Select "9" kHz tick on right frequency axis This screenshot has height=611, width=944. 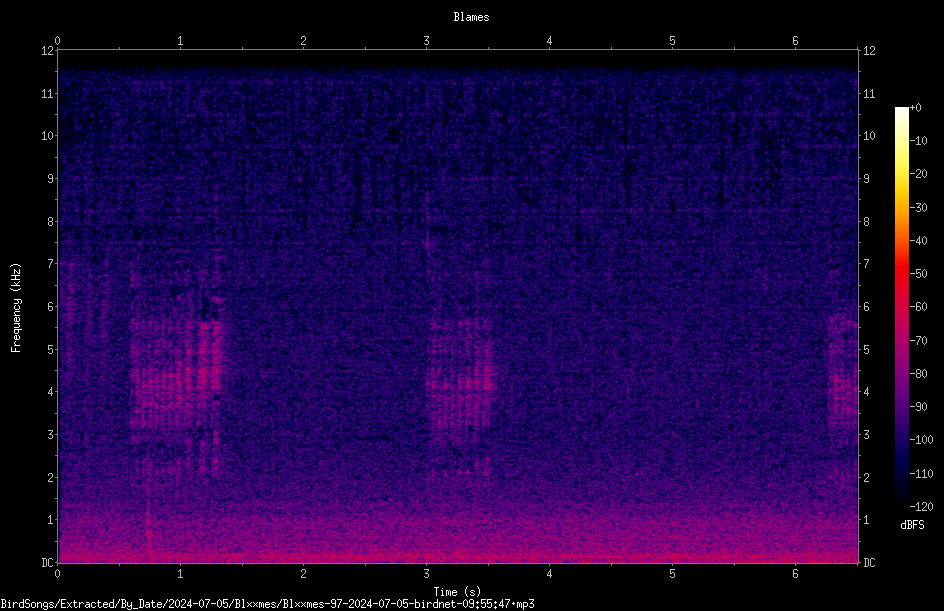[866, 179]
